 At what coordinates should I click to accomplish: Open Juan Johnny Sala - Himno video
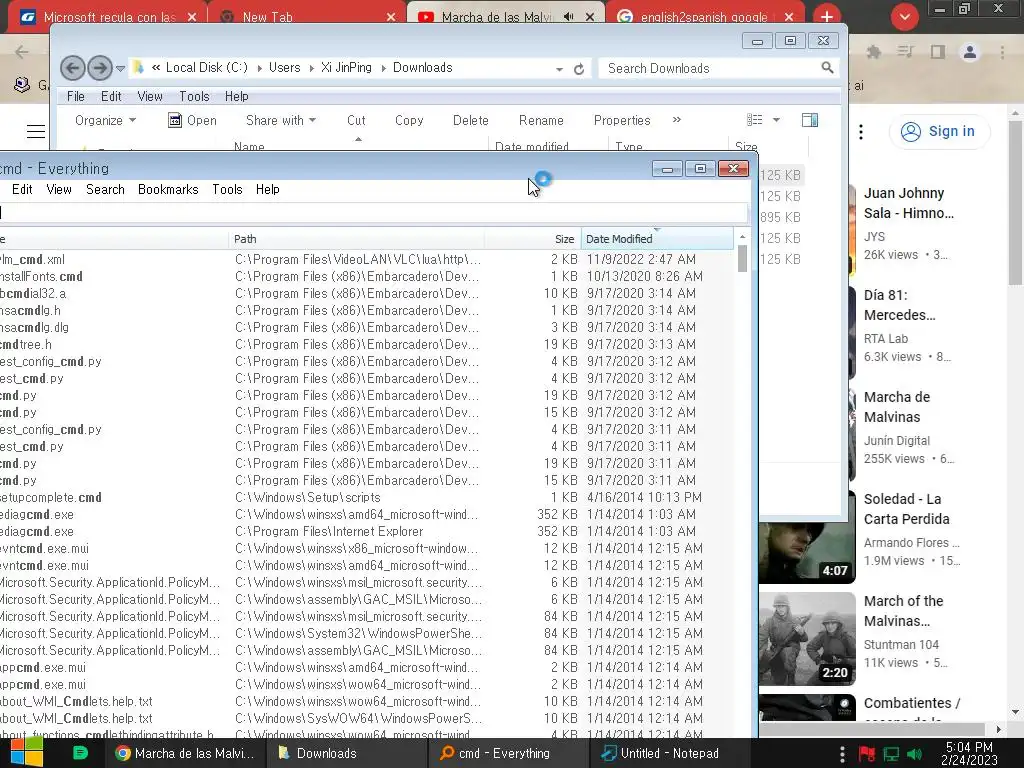[908, 203]
